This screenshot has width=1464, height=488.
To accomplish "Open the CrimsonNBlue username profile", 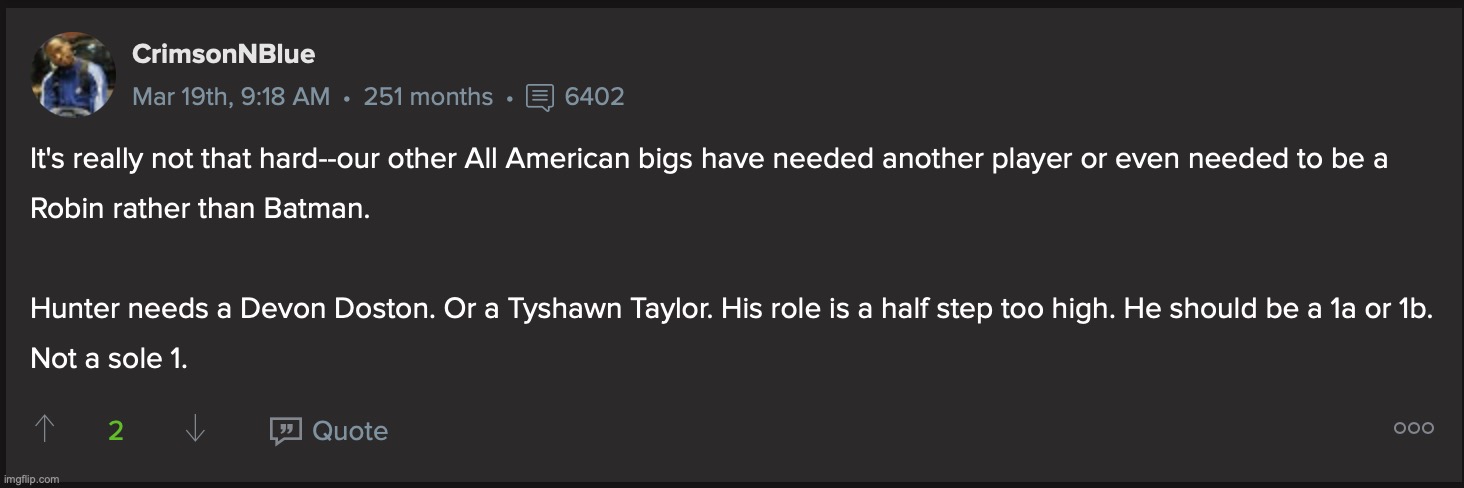I will (x=223, y=55).
